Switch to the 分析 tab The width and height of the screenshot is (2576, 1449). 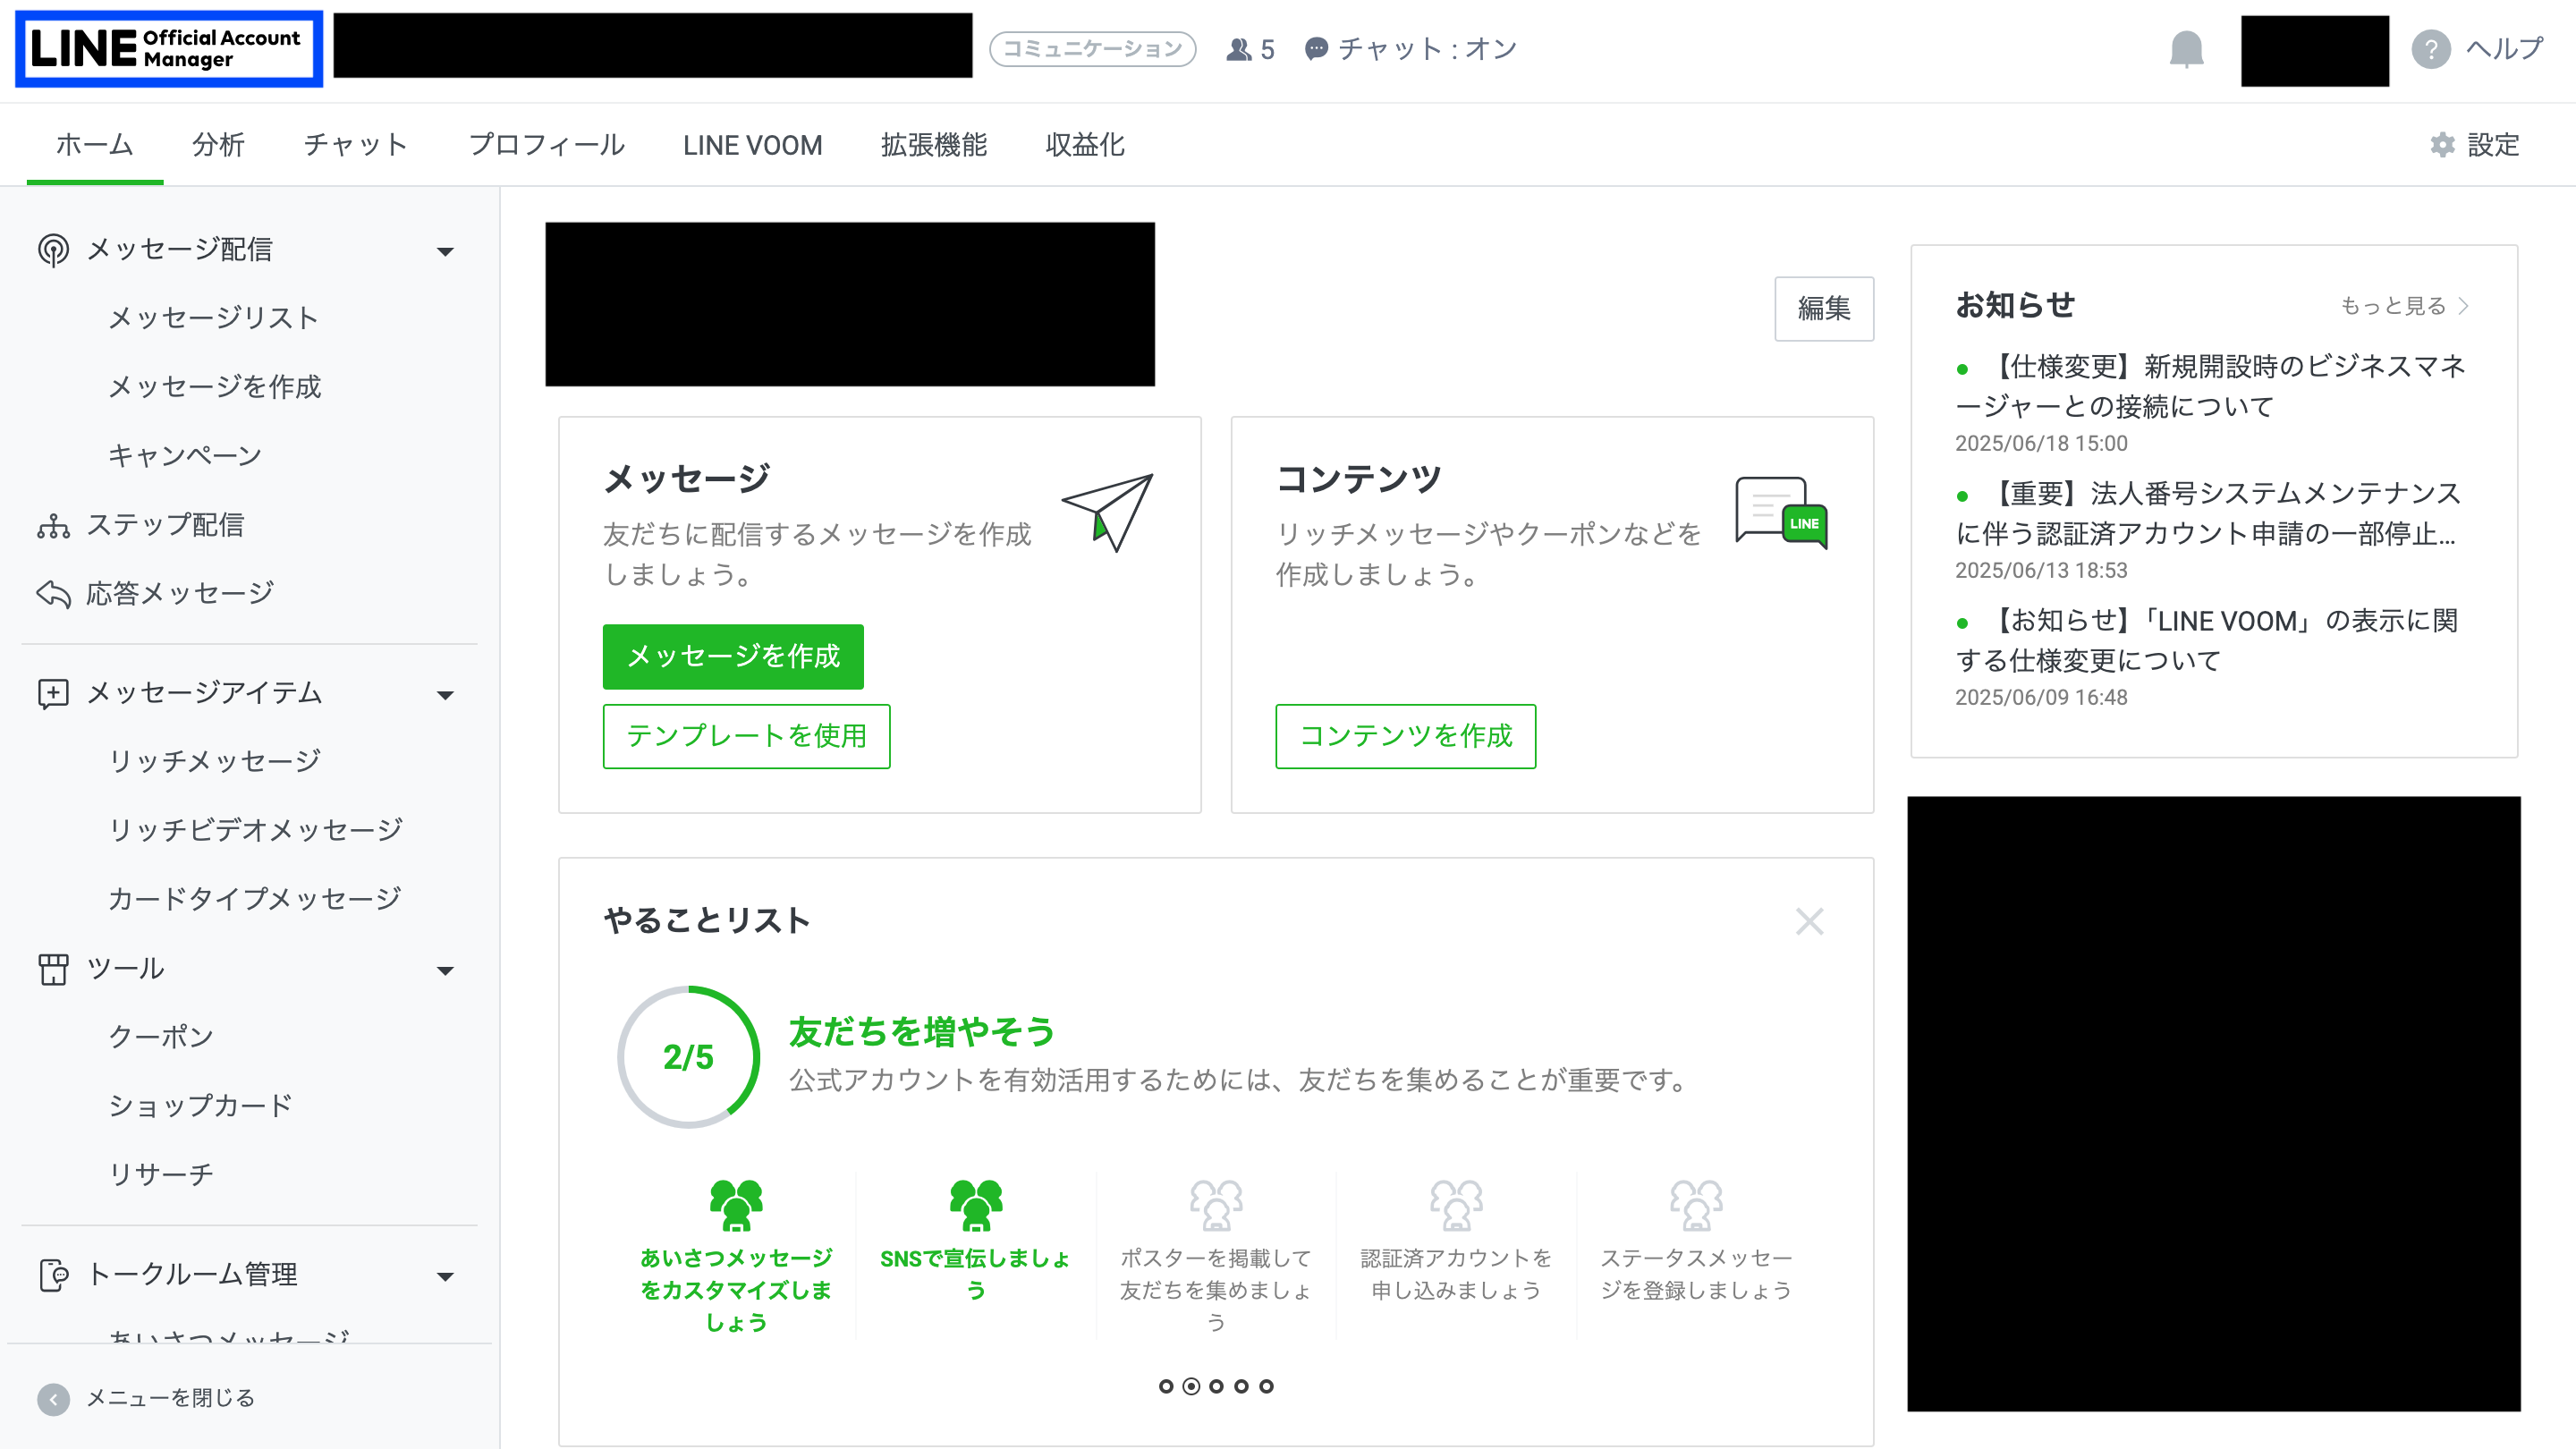coord(218,145)
